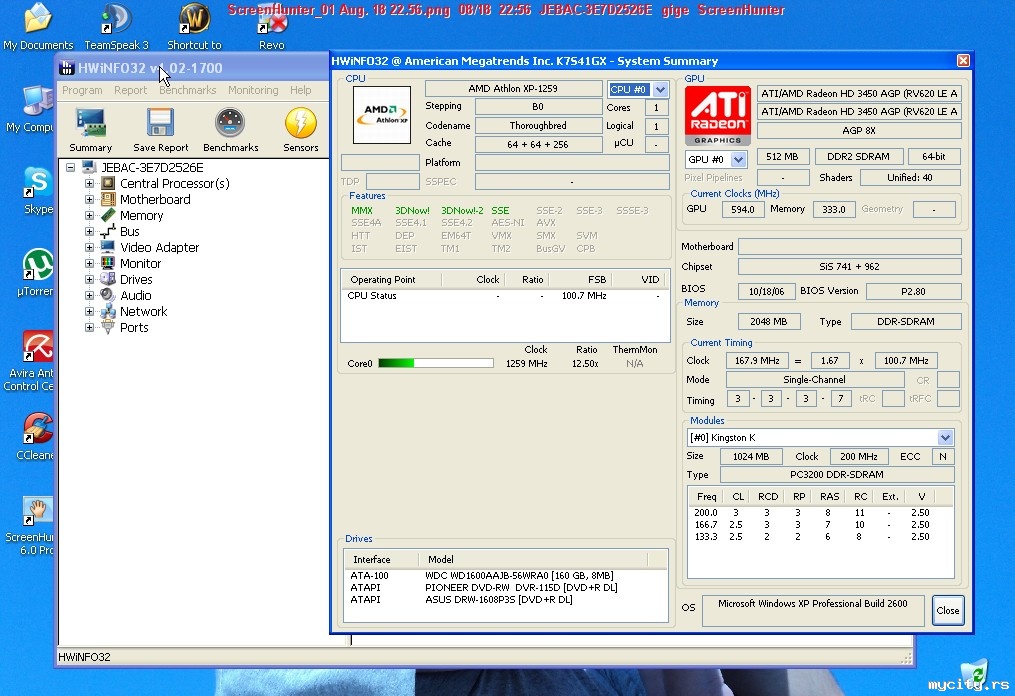Viewport: 1015px width, 696px height.
Task: Collapse the JEBAC-3E7D2526E root node
Action: [x=71, y=168]
